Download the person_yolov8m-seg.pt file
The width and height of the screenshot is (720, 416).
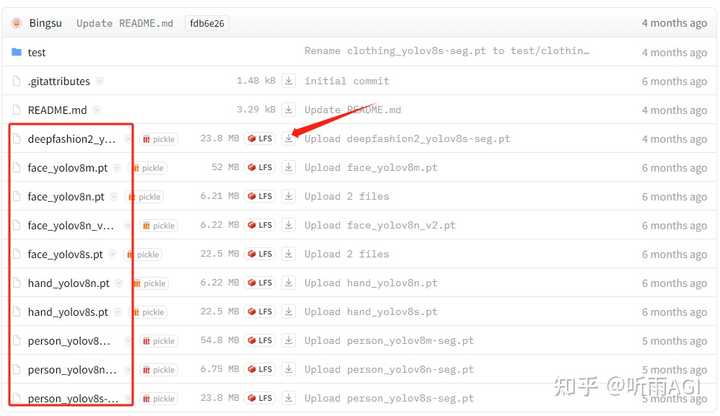tap(288, 340)
